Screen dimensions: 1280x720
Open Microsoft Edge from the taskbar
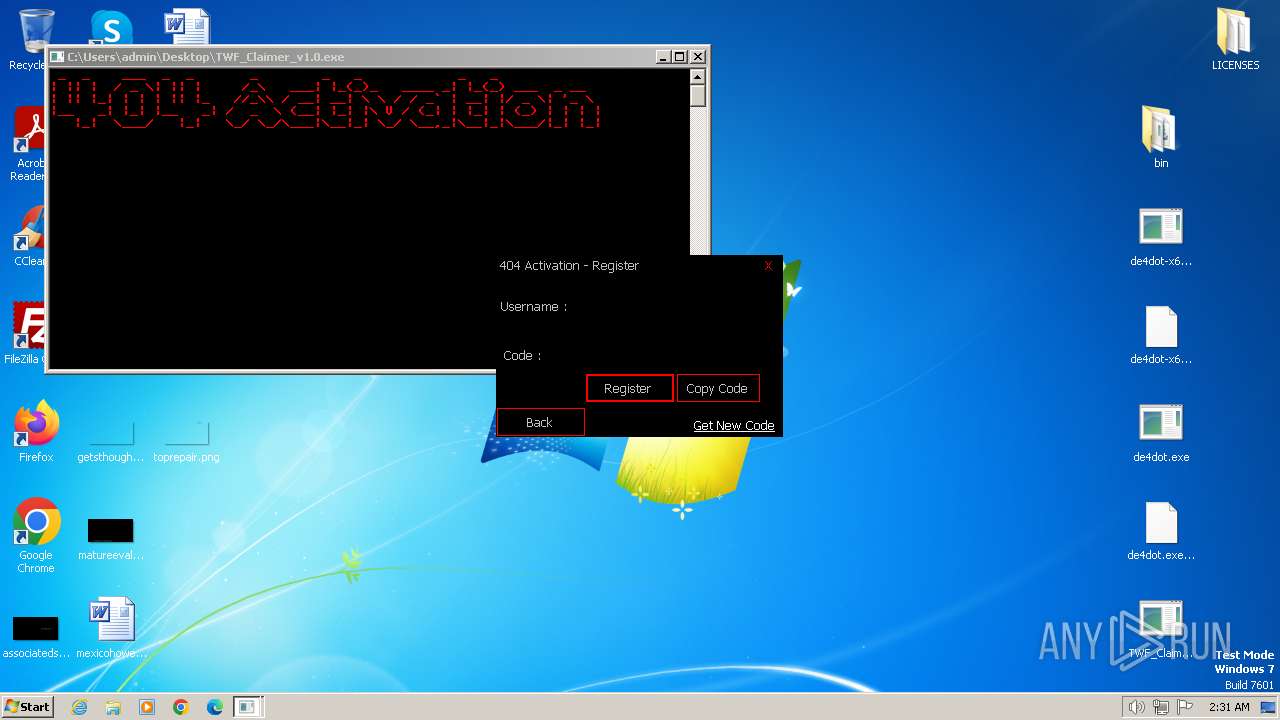(215, 707)
